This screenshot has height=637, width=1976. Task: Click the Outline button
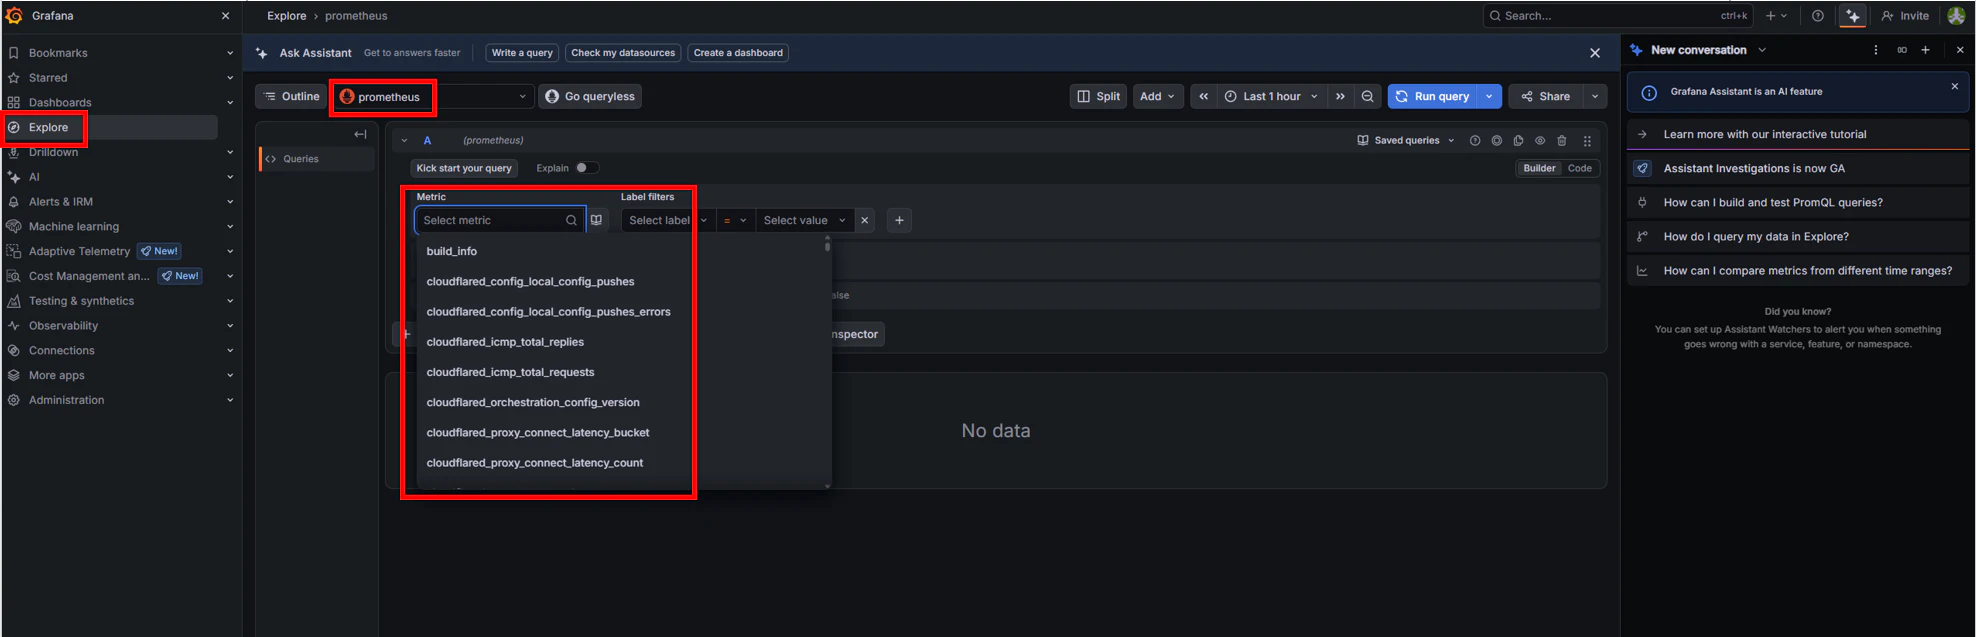(x=292, y=96)
